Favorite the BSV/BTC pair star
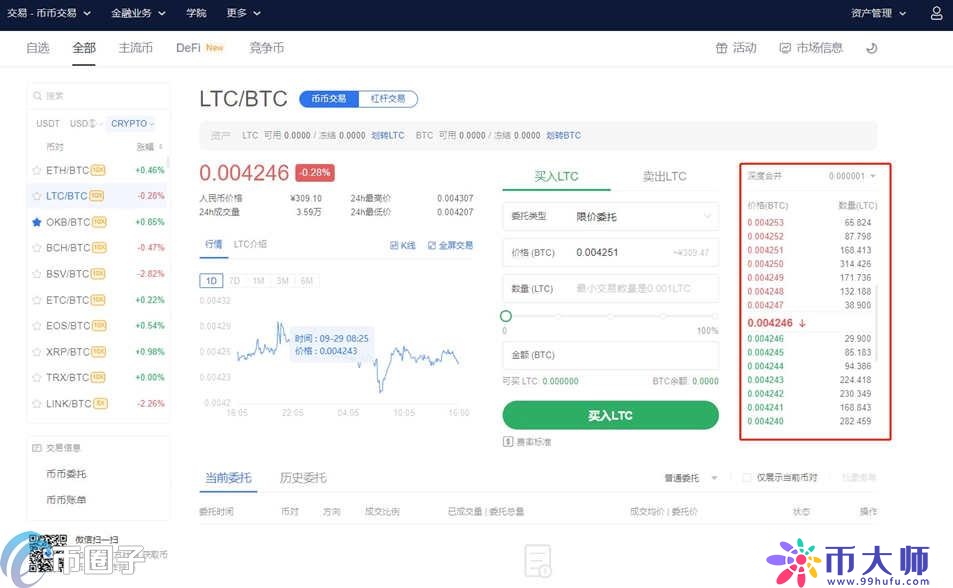953x588 pixels. point(36,274)
